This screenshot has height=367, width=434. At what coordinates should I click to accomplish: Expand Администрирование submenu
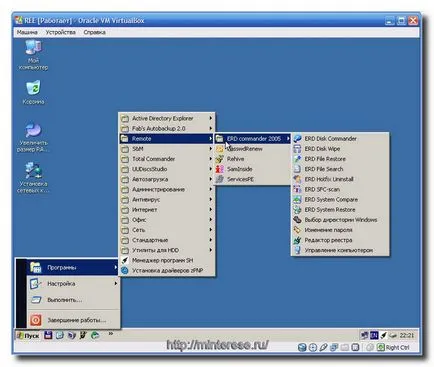(x=167, y=189)
